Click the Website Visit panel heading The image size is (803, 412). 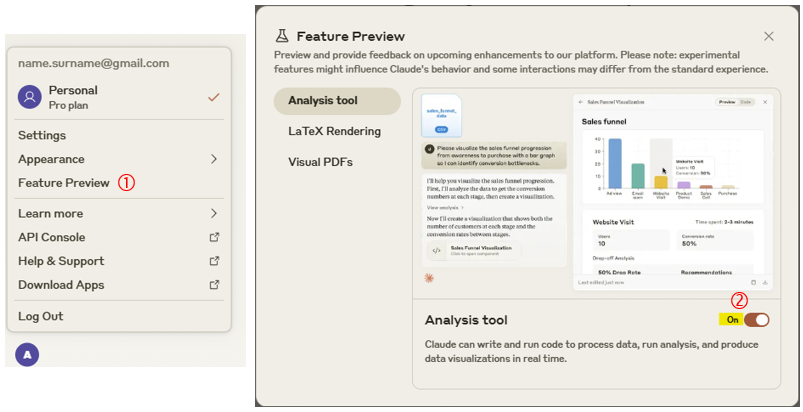click(613, 222)
